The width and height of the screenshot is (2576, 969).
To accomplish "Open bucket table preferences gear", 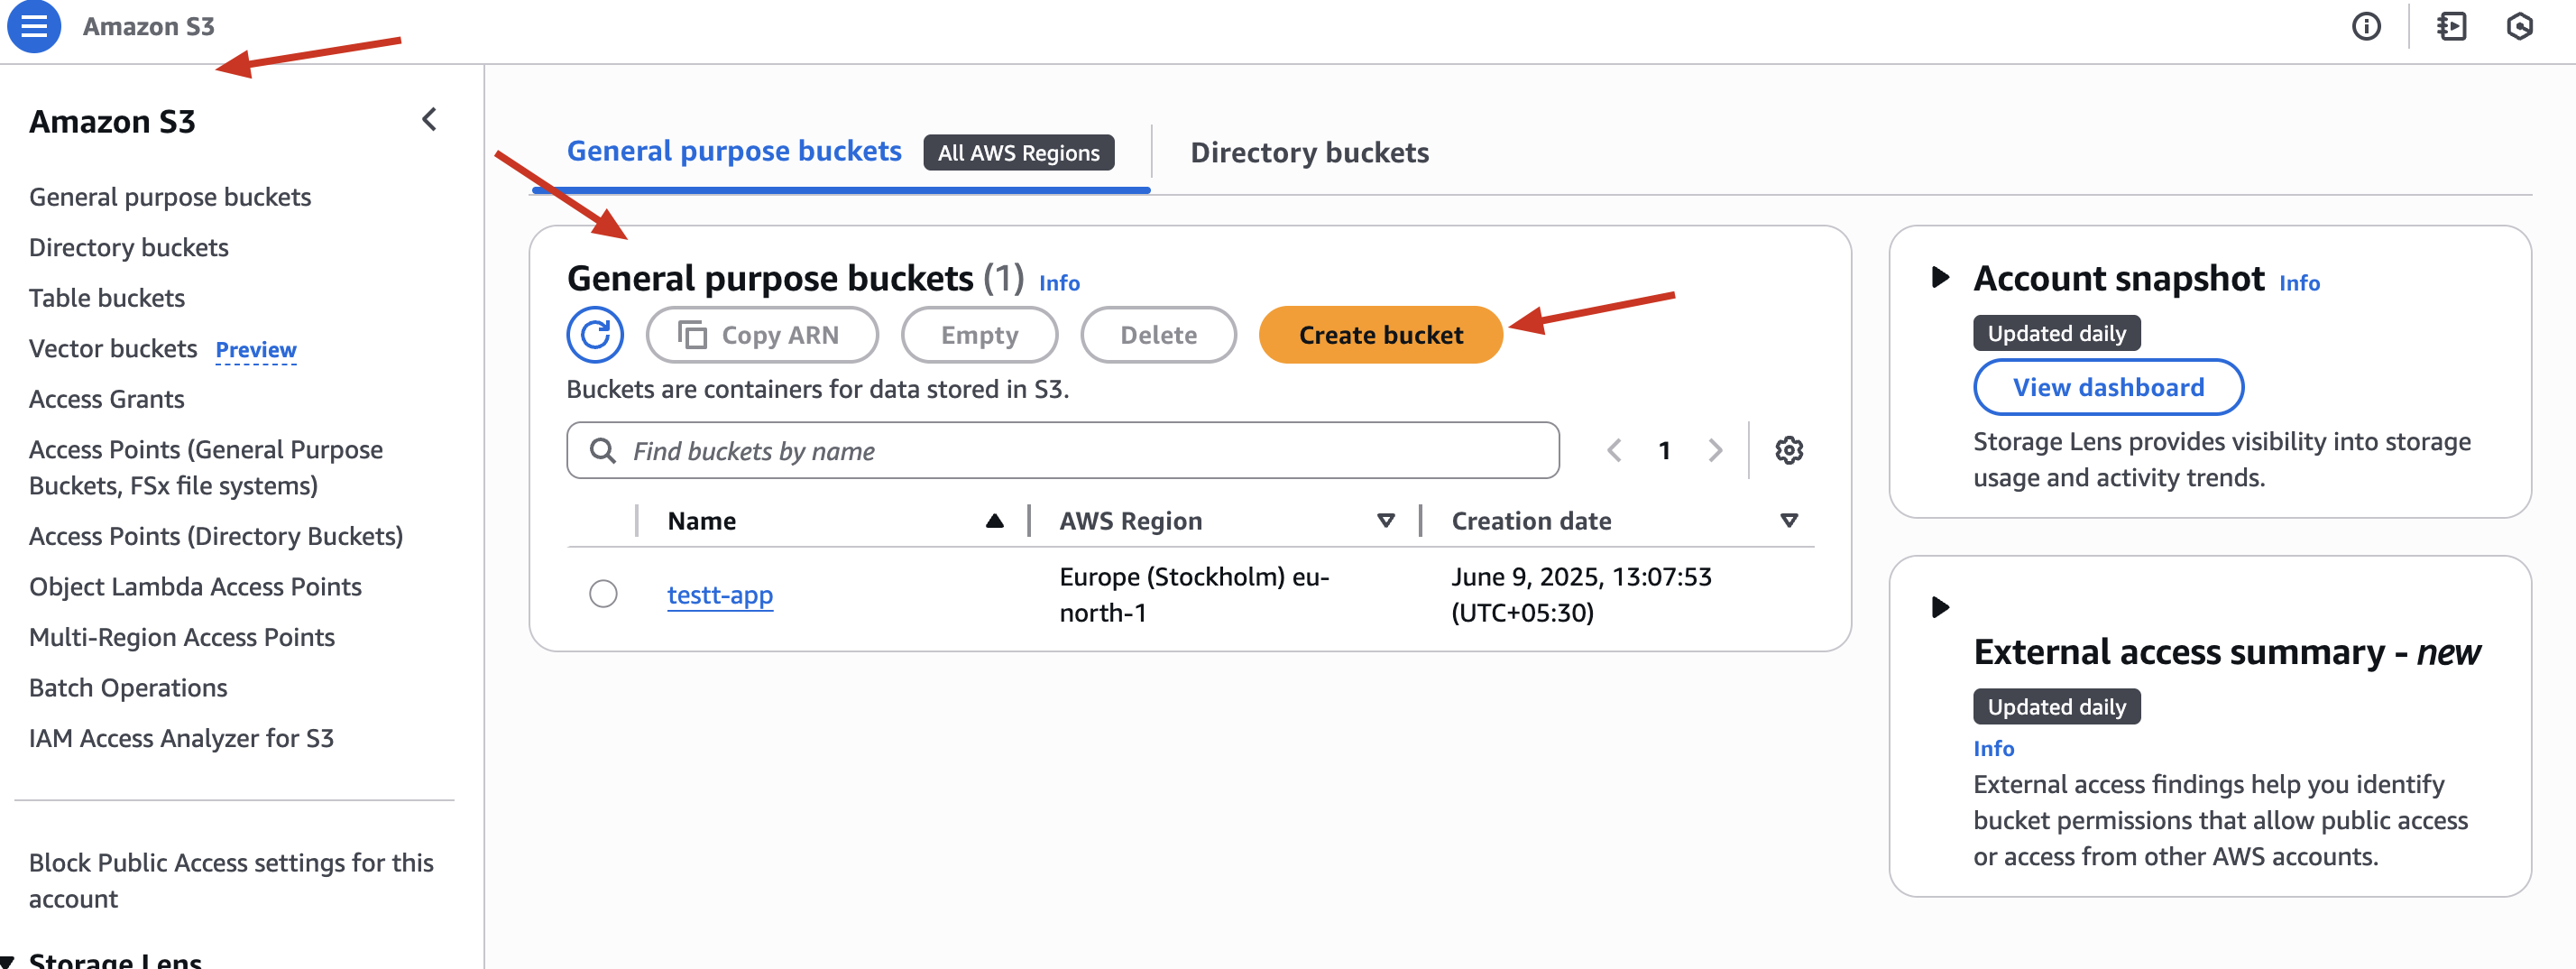I will point(1789,451).
